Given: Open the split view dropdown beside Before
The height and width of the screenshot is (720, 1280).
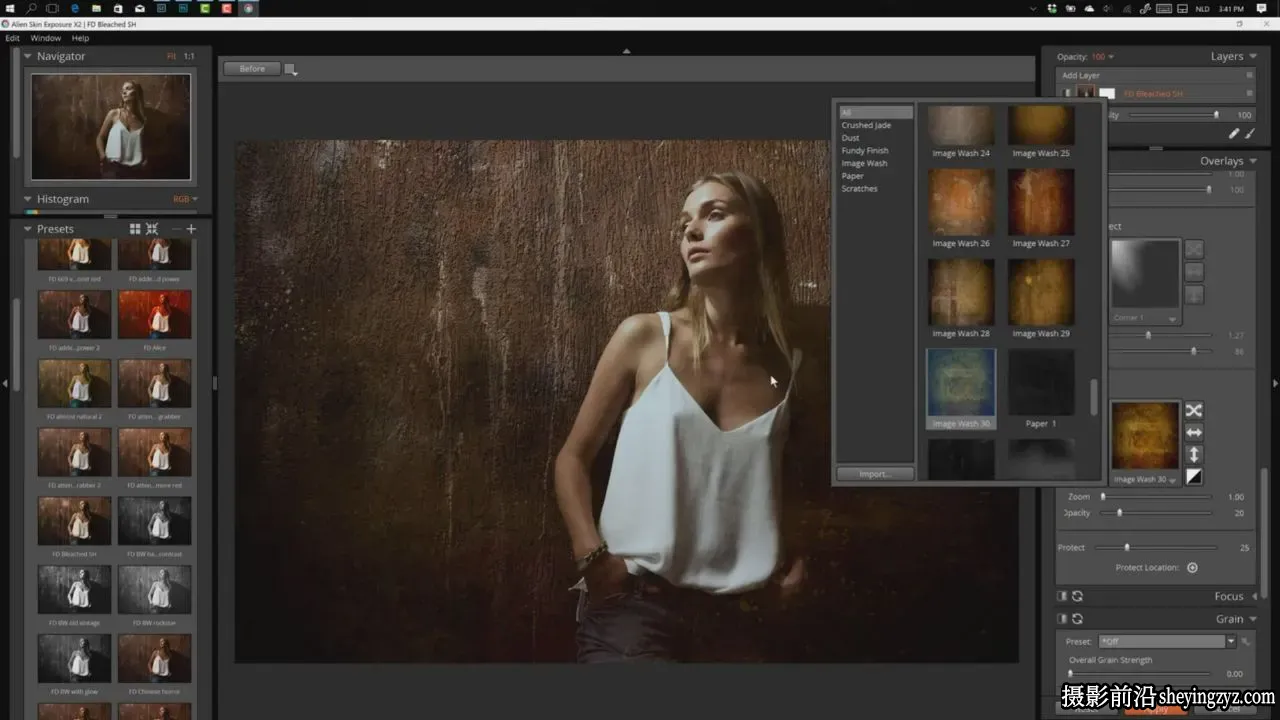Looking at the screenshot, I should (x=291, y=70).
